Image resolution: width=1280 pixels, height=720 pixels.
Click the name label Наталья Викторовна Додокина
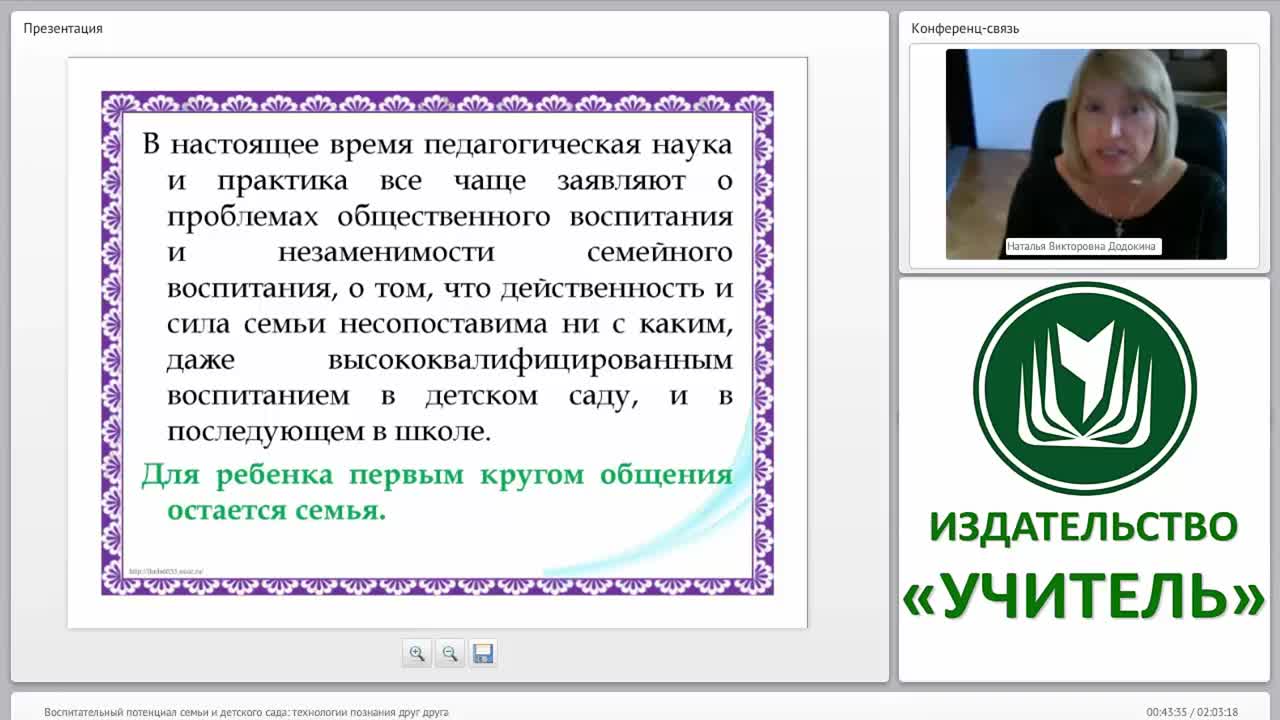click(1083, 246)
